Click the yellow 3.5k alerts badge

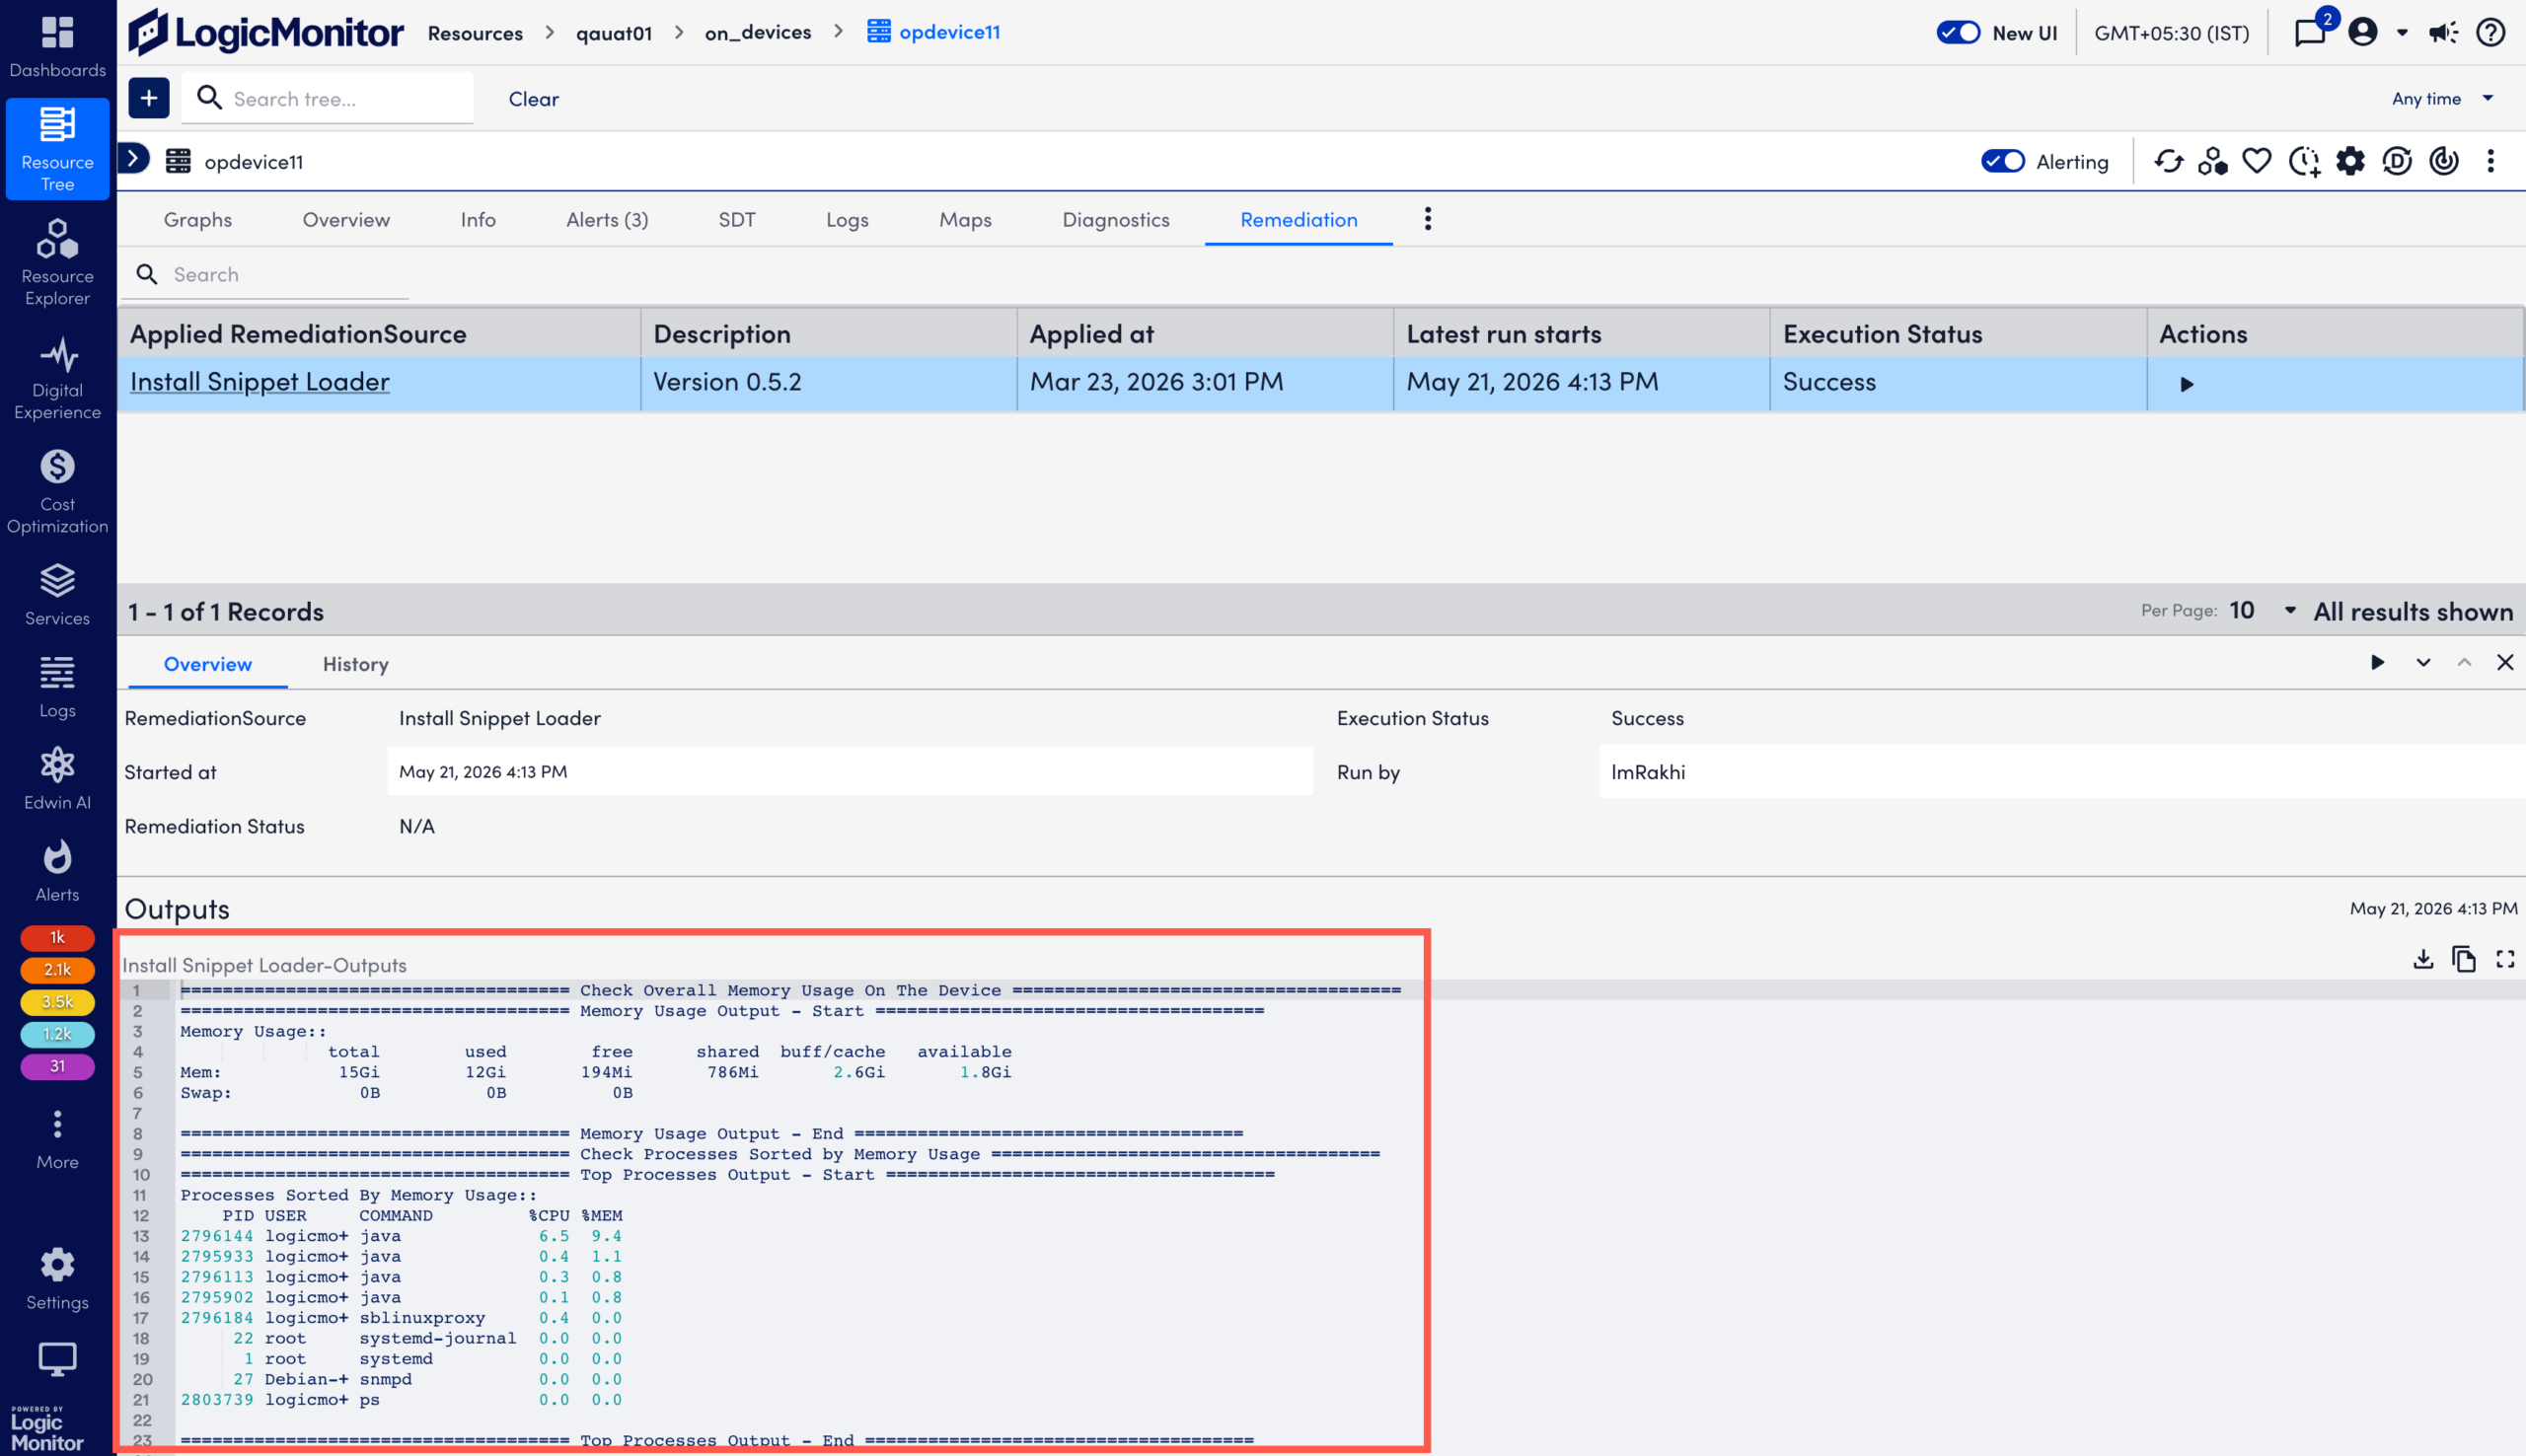click(x=57, y=1001)
